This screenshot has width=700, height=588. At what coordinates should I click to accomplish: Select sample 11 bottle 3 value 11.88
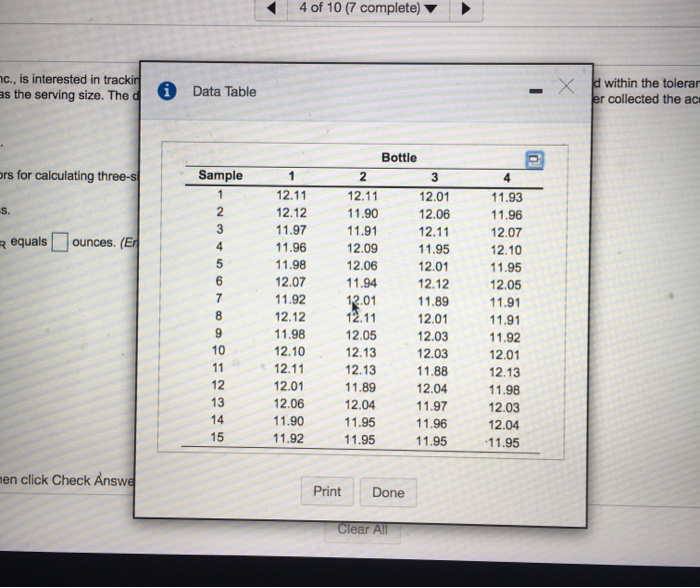point(432,371)
